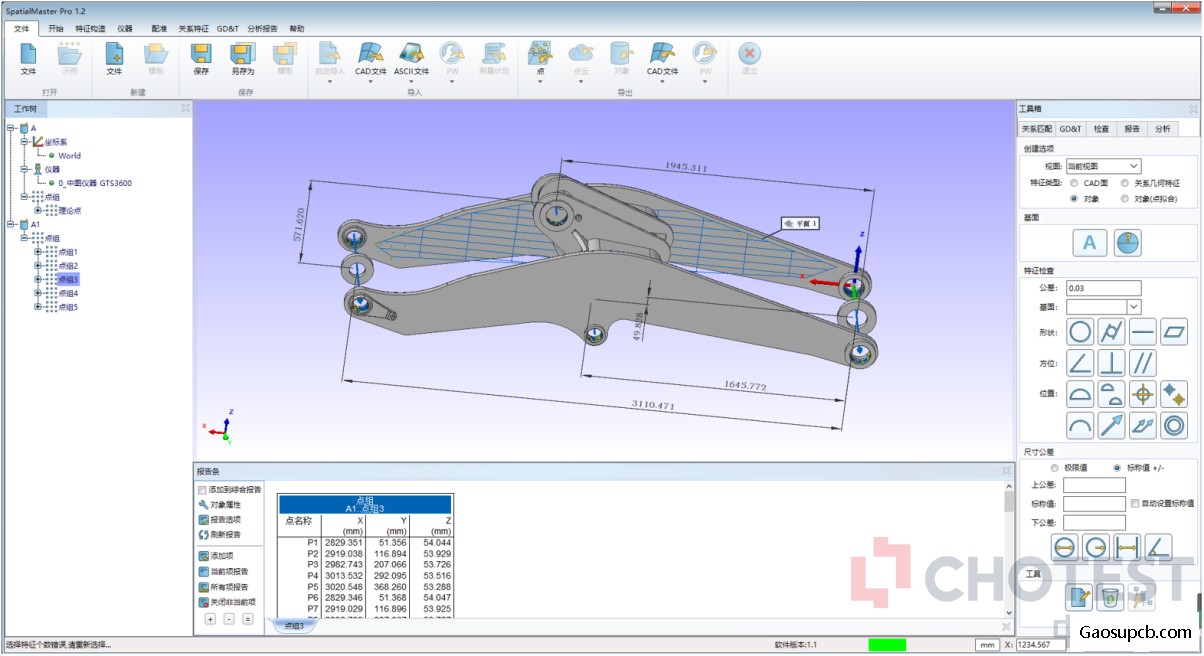Expand the 点组1 tree node
Image resolution: width=1204 pixels, height=656 pixels.
[38, 252]
